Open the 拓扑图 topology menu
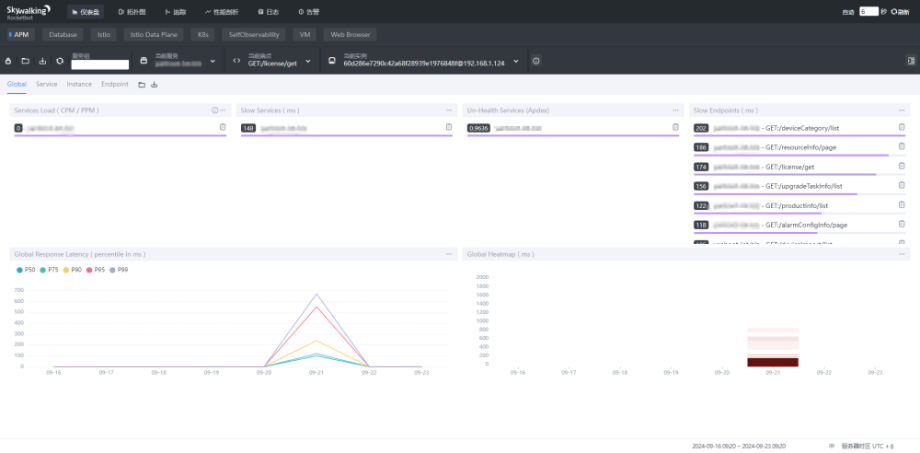 [x=130, y=12]
